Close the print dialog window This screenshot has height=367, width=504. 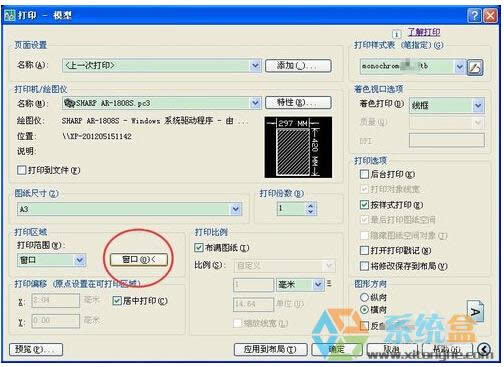pos(490,15)
